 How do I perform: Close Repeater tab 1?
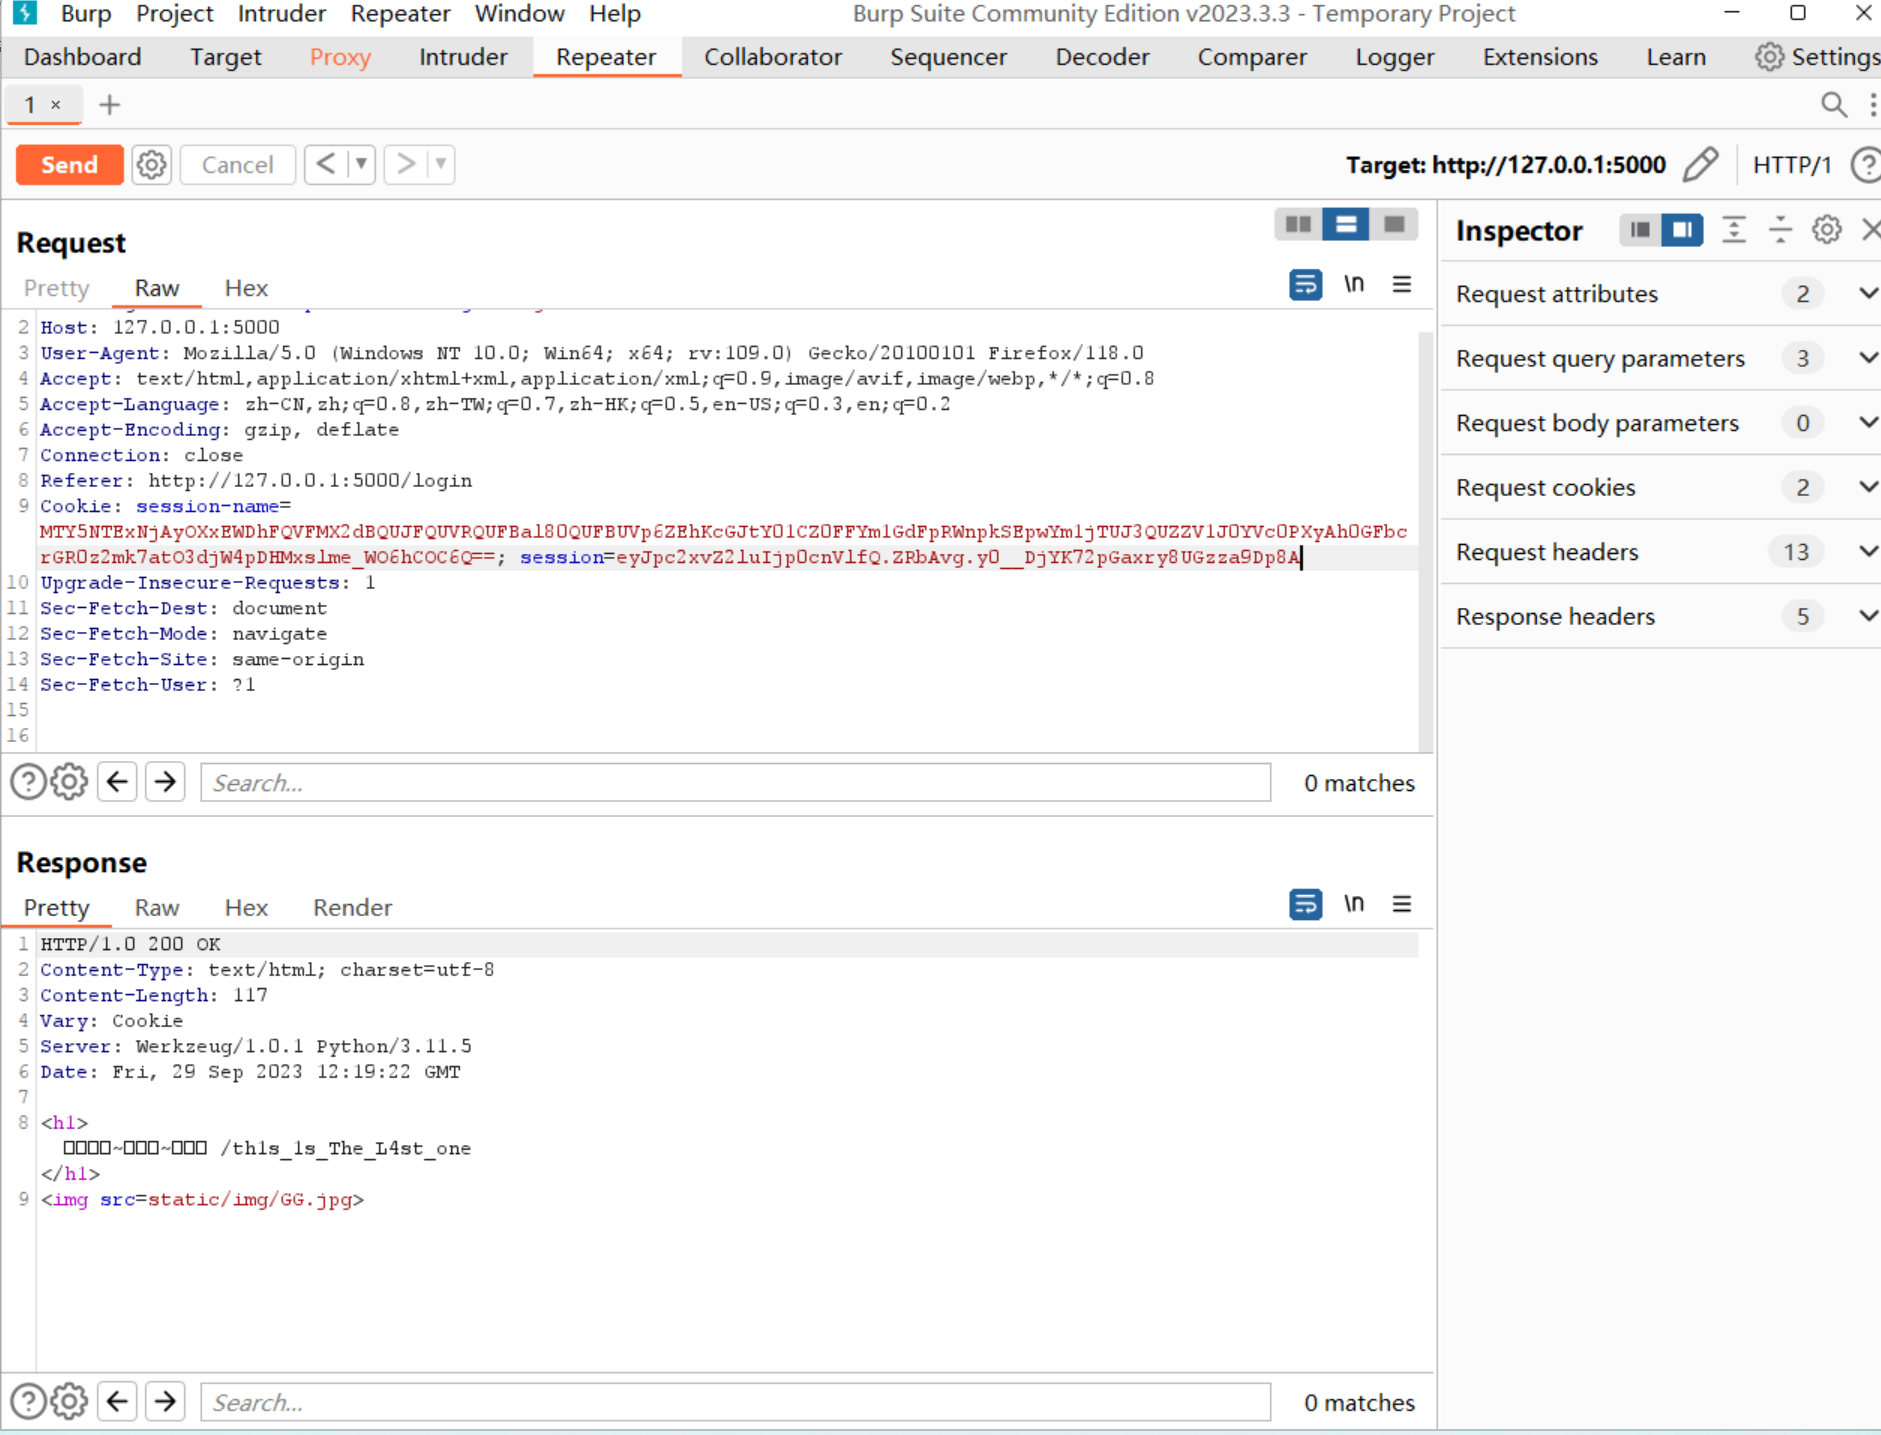coord(56,104)
